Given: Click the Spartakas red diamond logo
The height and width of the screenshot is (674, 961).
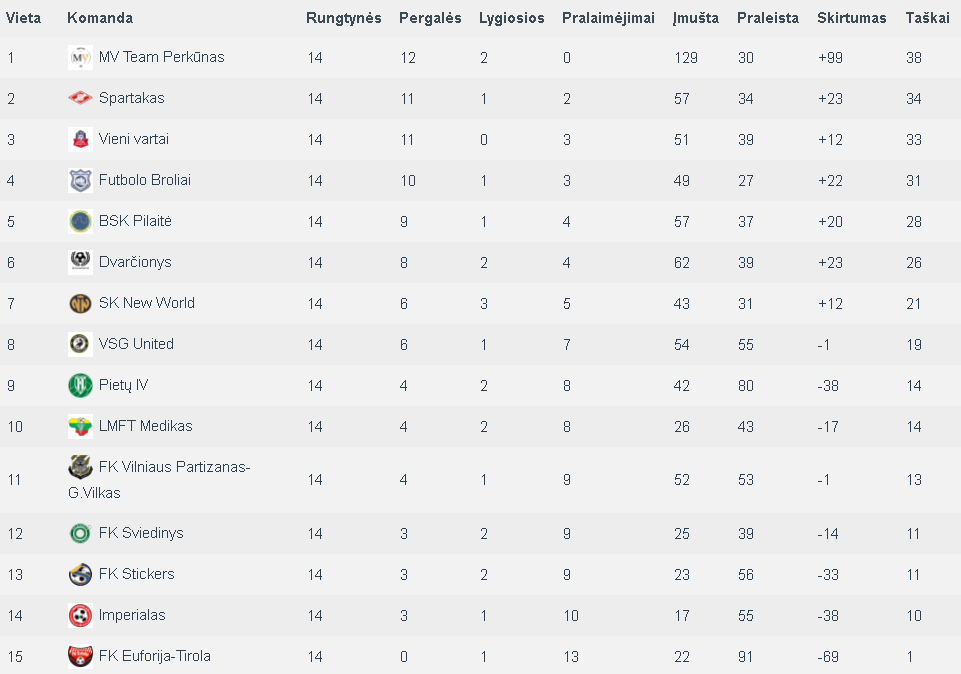Looking at the screenshot, I should pyautogui.click(x=80, y=98).
